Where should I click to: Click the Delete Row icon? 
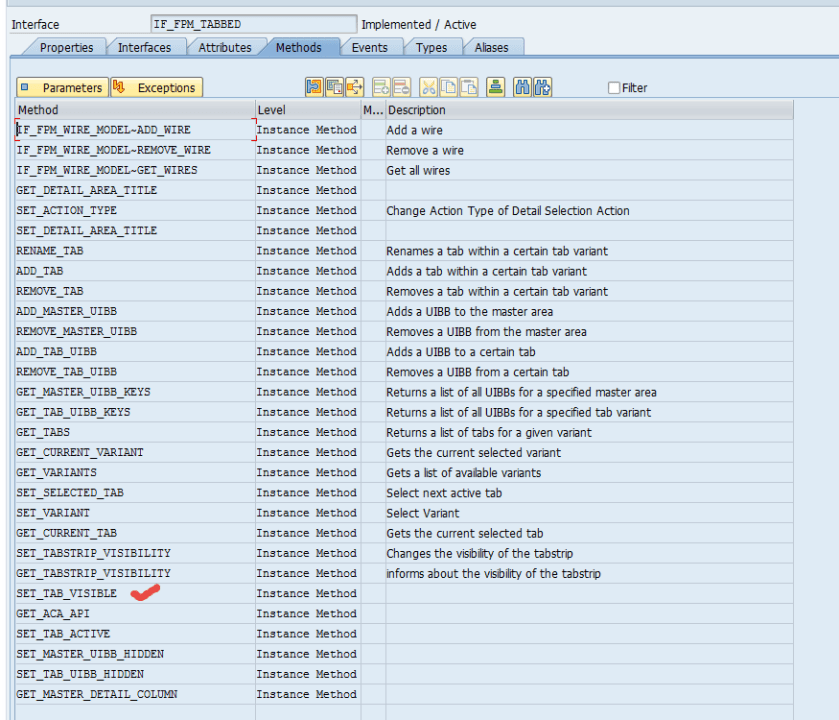(x=402, y=87)
